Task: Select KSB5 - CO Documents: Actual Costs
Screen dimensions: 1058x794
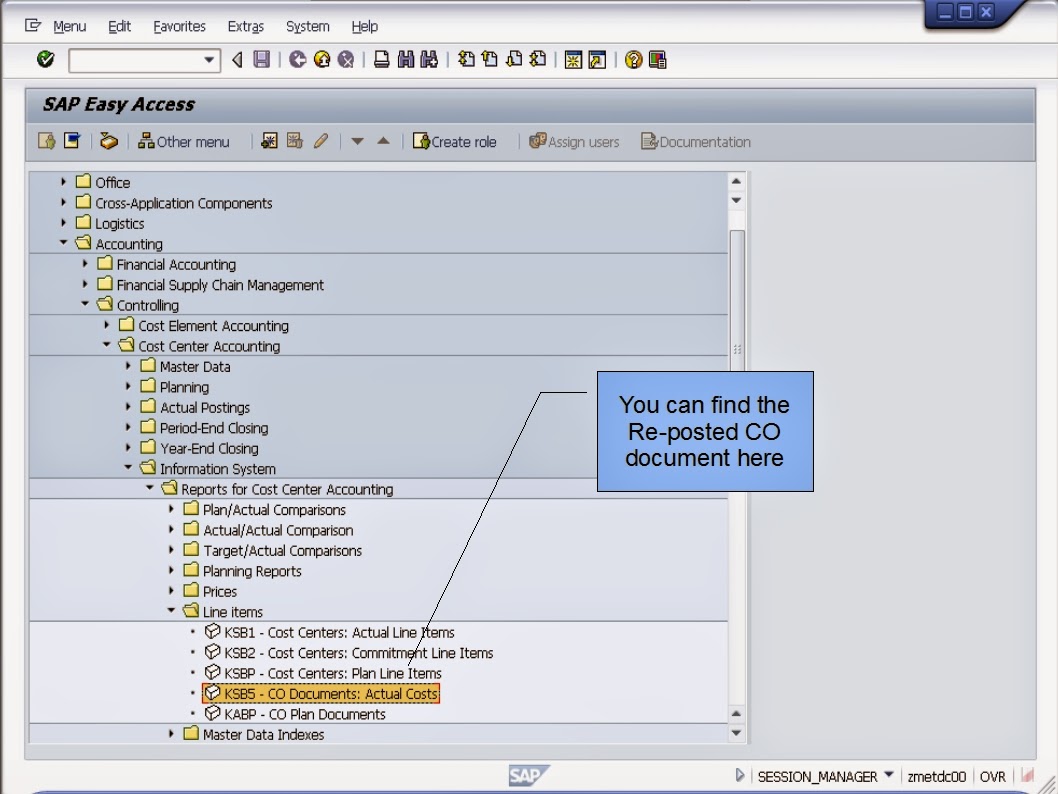Action: click(321, 693)
